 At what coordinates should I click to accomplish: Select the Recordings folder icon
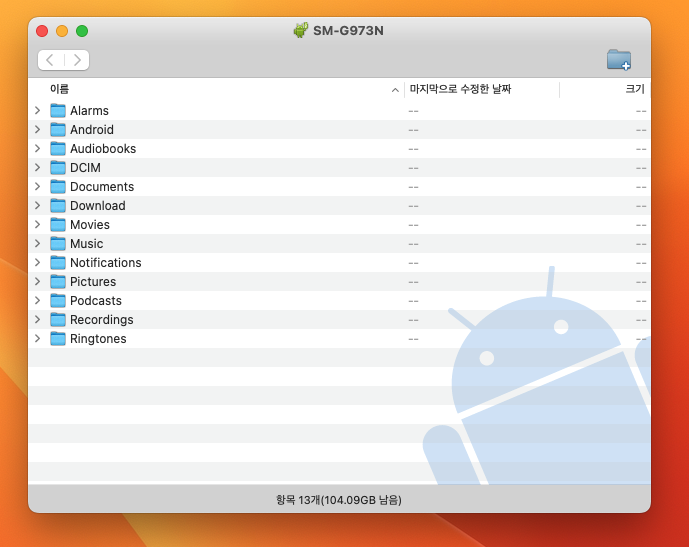pos(58,319)
